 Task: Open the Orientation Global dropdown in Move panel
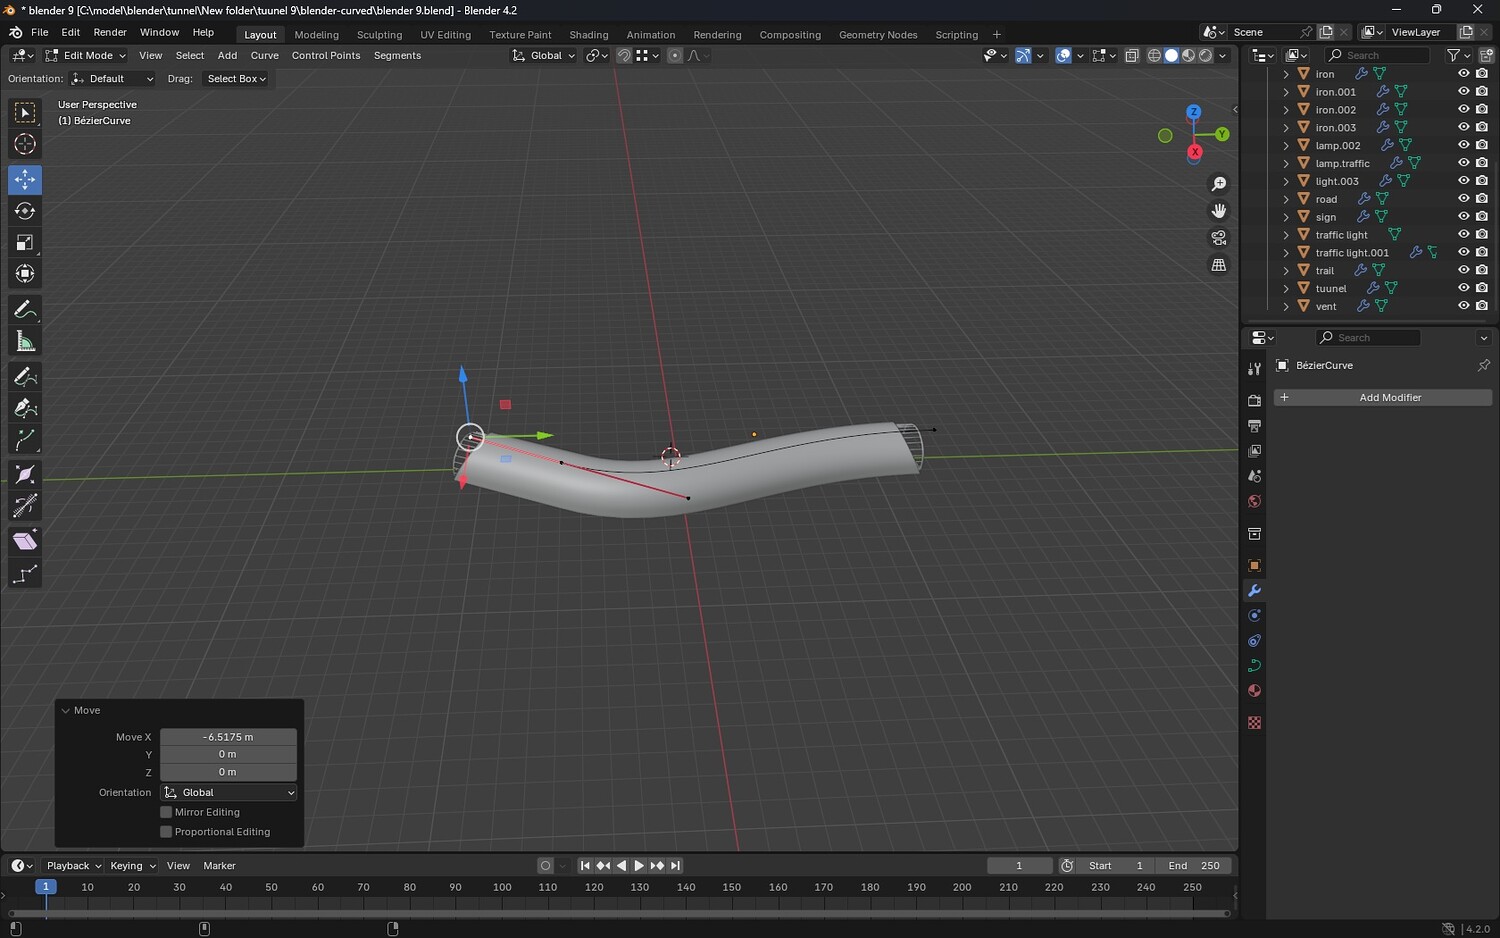pos(229,793)
